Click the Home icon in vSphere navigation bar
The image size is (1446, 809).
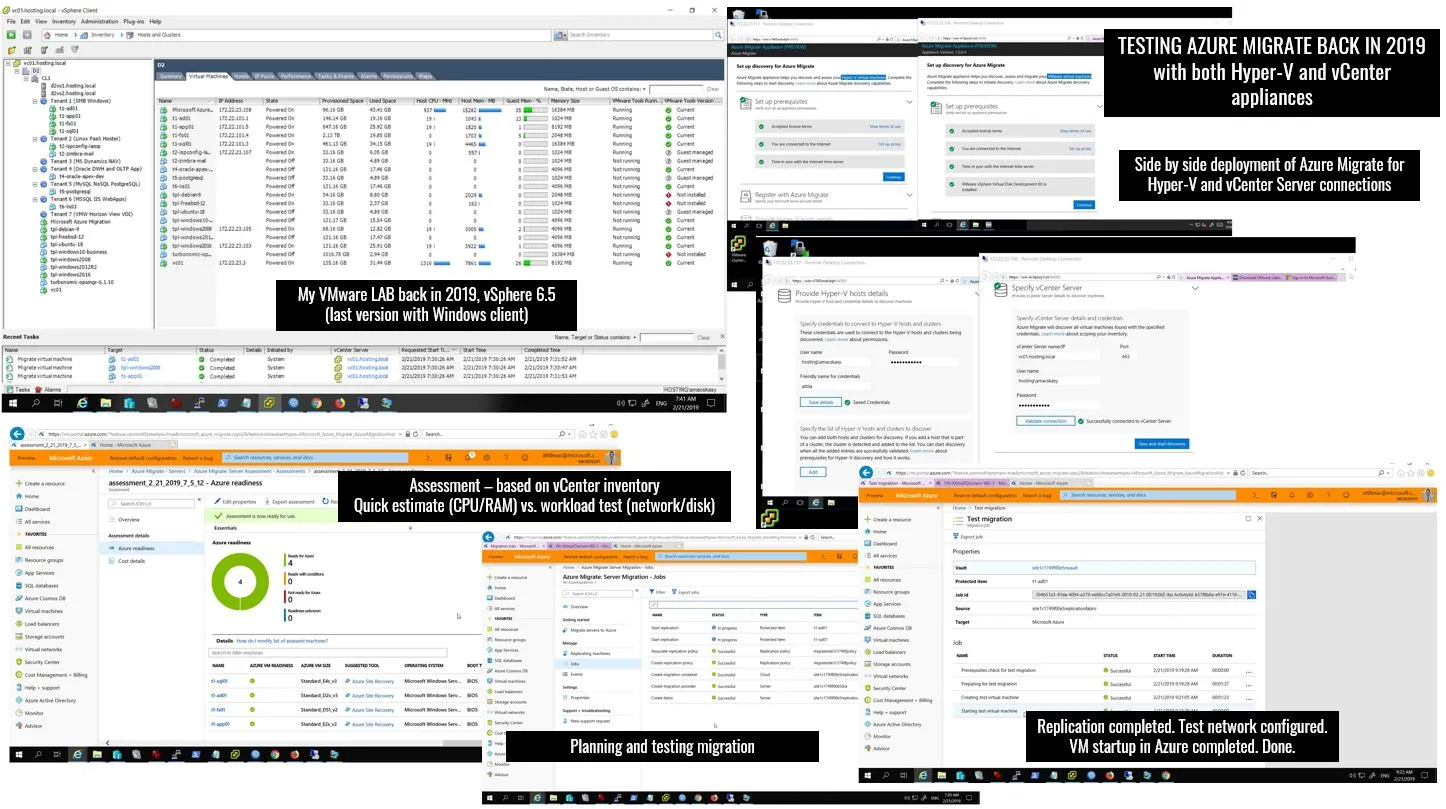[x=46, y=34]
